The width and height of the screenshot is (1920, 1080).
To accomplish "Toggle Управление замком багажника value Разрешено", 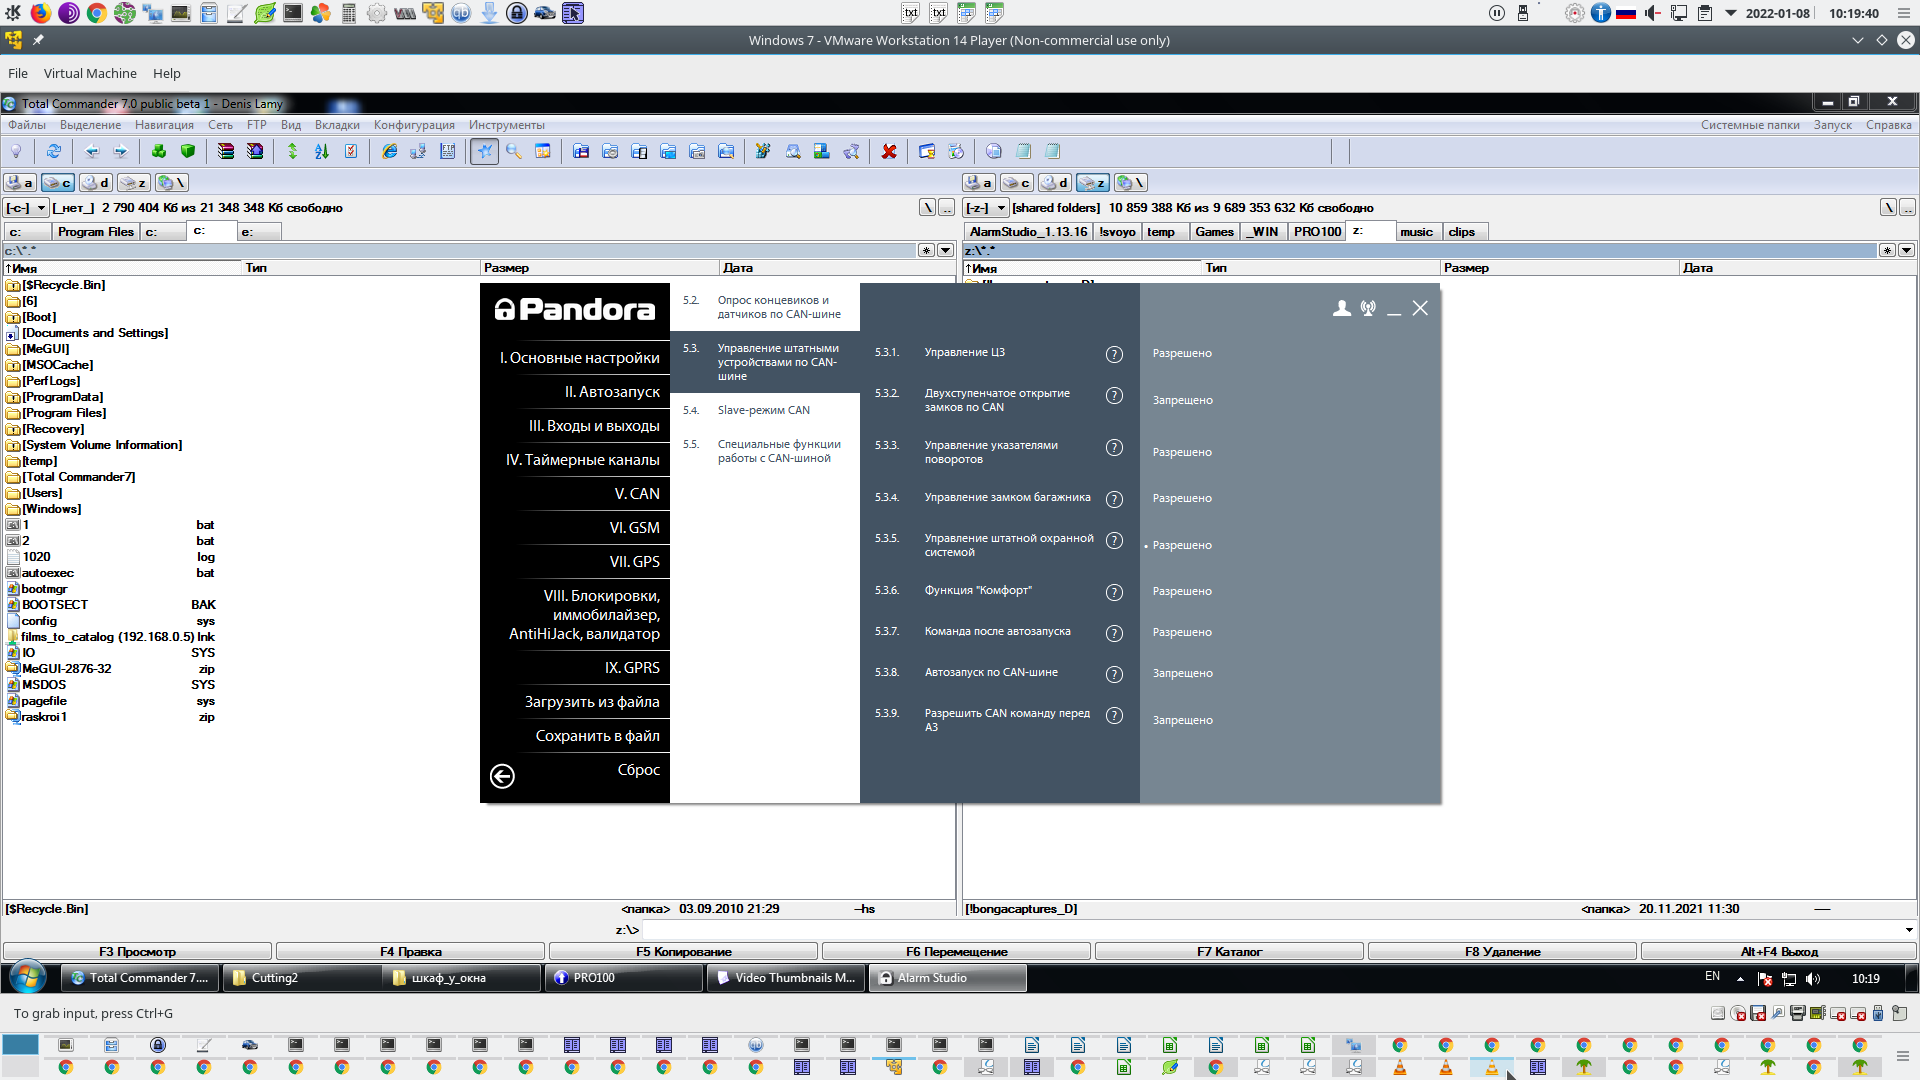I will point(1181,498).
